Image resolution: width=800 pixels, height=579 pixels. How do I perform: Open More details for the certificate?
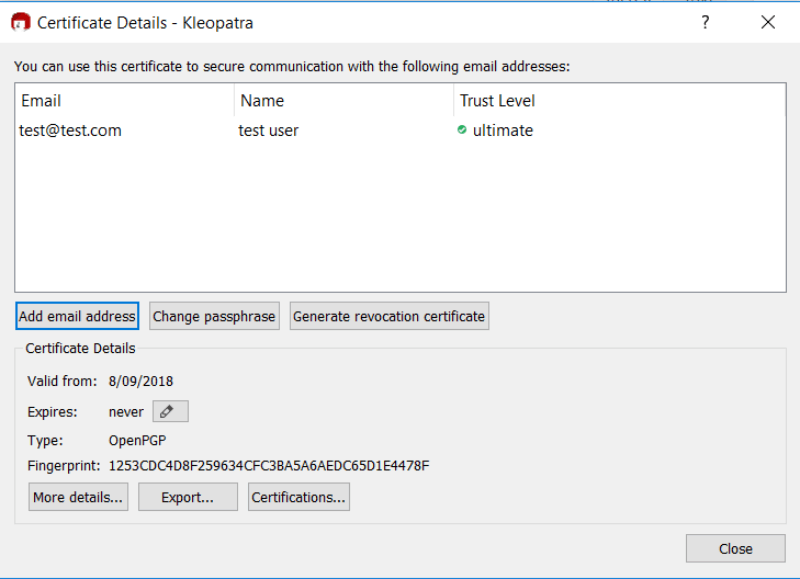(x=78, y=496)
